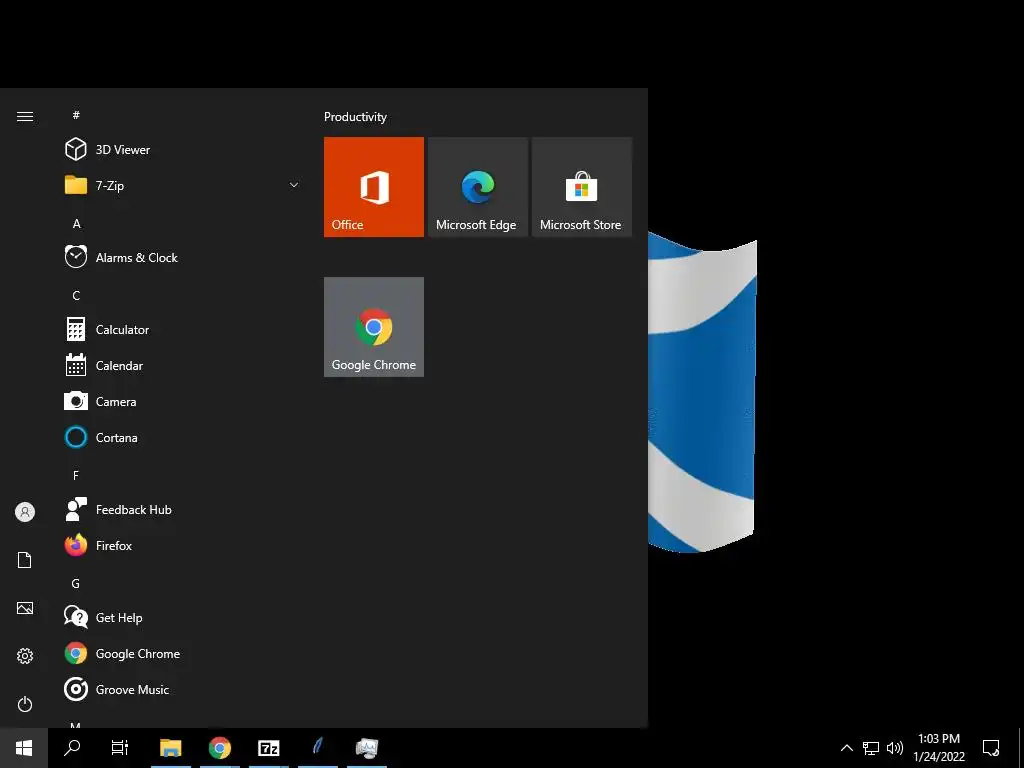Expand the 7-Zip folder chevron
Image resolution: width=1024 pixels, height=768 pixels.
click(x=294, y=185)
